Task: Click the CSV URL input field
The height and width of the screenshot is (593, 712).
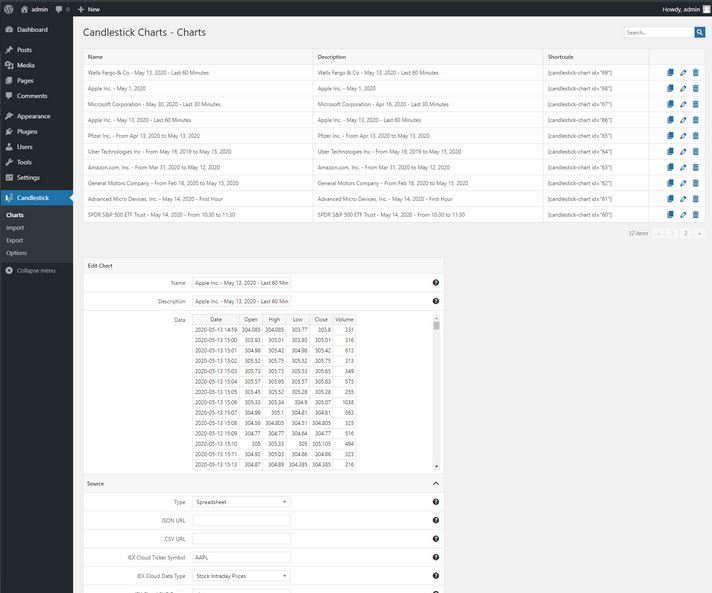Action: click(x=241, y=539)
